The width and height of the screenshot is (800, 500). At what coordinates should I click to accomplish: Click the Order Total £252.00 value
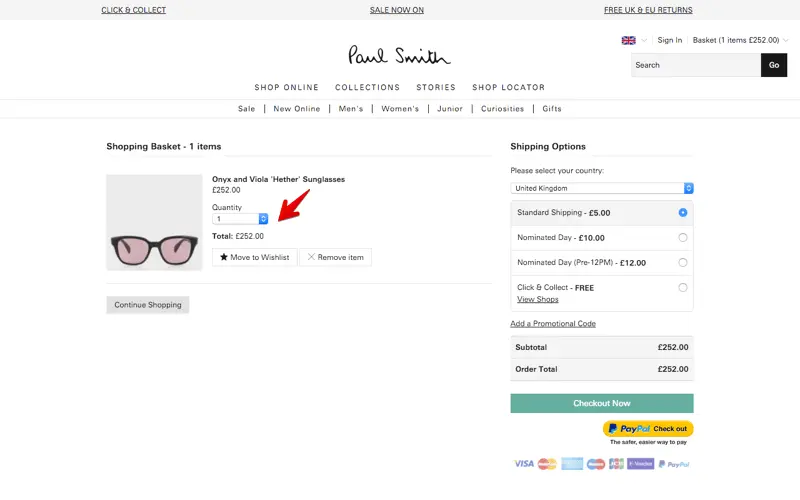tap(672, 369)
